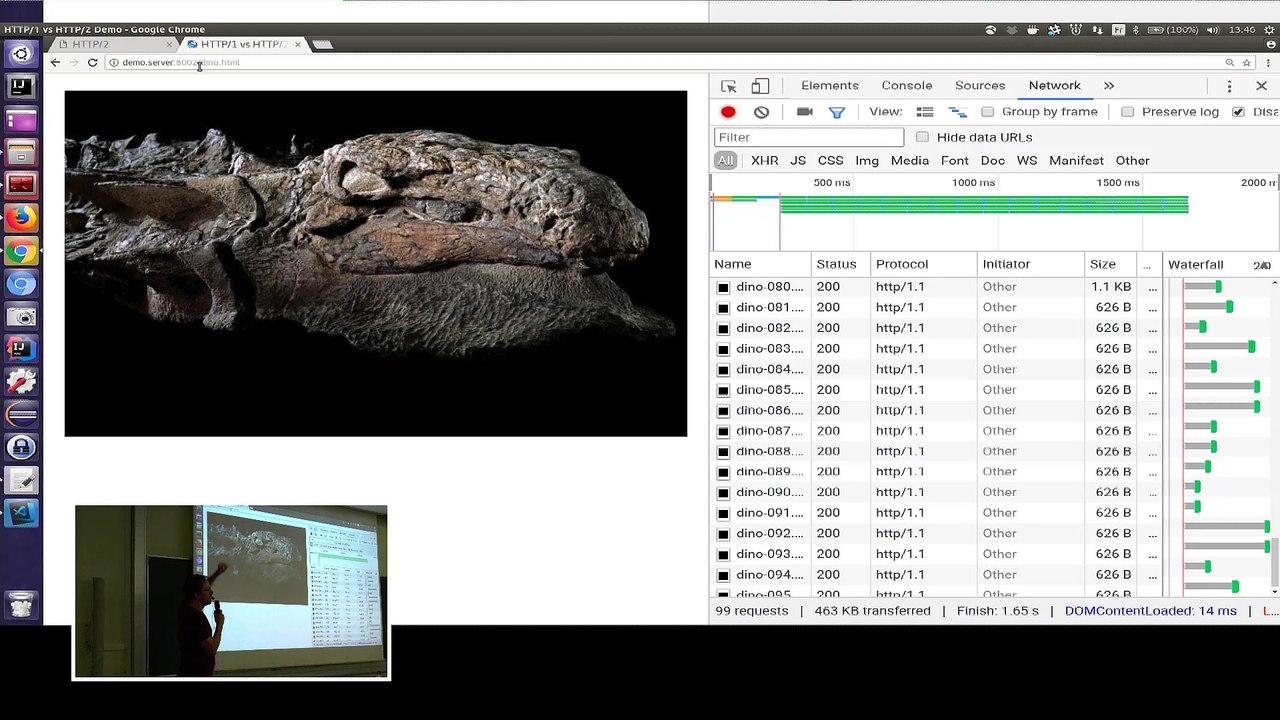The height and width of the screenshot is (720, 1280).
Task: Open the Elements panel tab
Action: pyautogui.click(x=830, y=86)
